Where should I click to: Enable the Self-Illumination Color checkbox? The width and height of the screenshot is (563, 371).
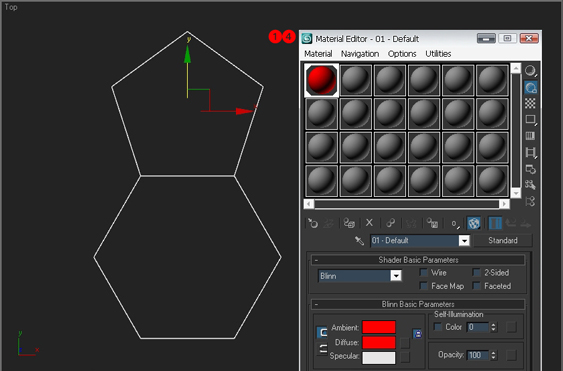point(437,327)
